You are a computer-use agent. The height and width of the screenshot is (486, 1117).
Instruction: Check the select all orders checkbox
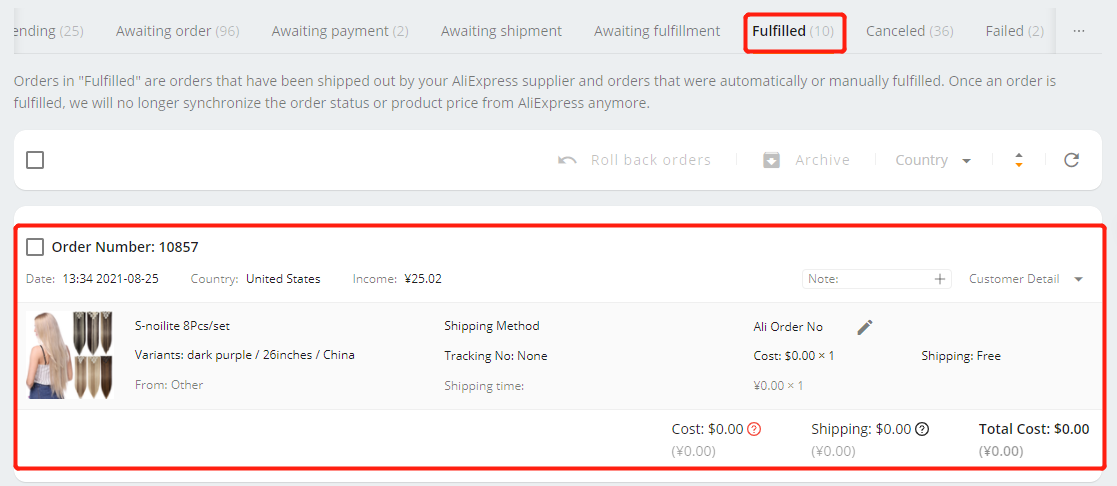point(35,160)
